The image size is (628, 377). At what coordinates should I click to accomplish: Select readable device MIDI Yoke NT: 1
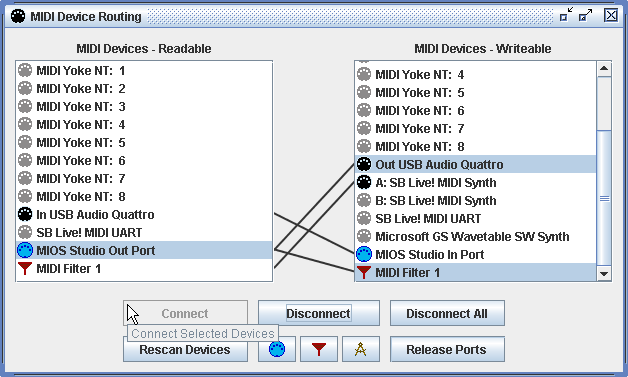point(144,71)
